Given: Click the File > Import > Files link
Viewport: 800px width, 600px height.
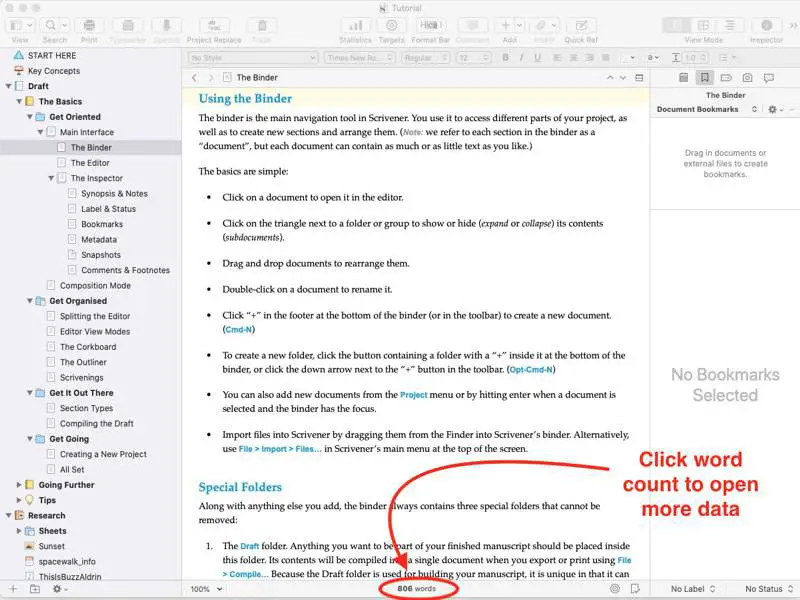Looking at the screenshot, I should point(280,449).
